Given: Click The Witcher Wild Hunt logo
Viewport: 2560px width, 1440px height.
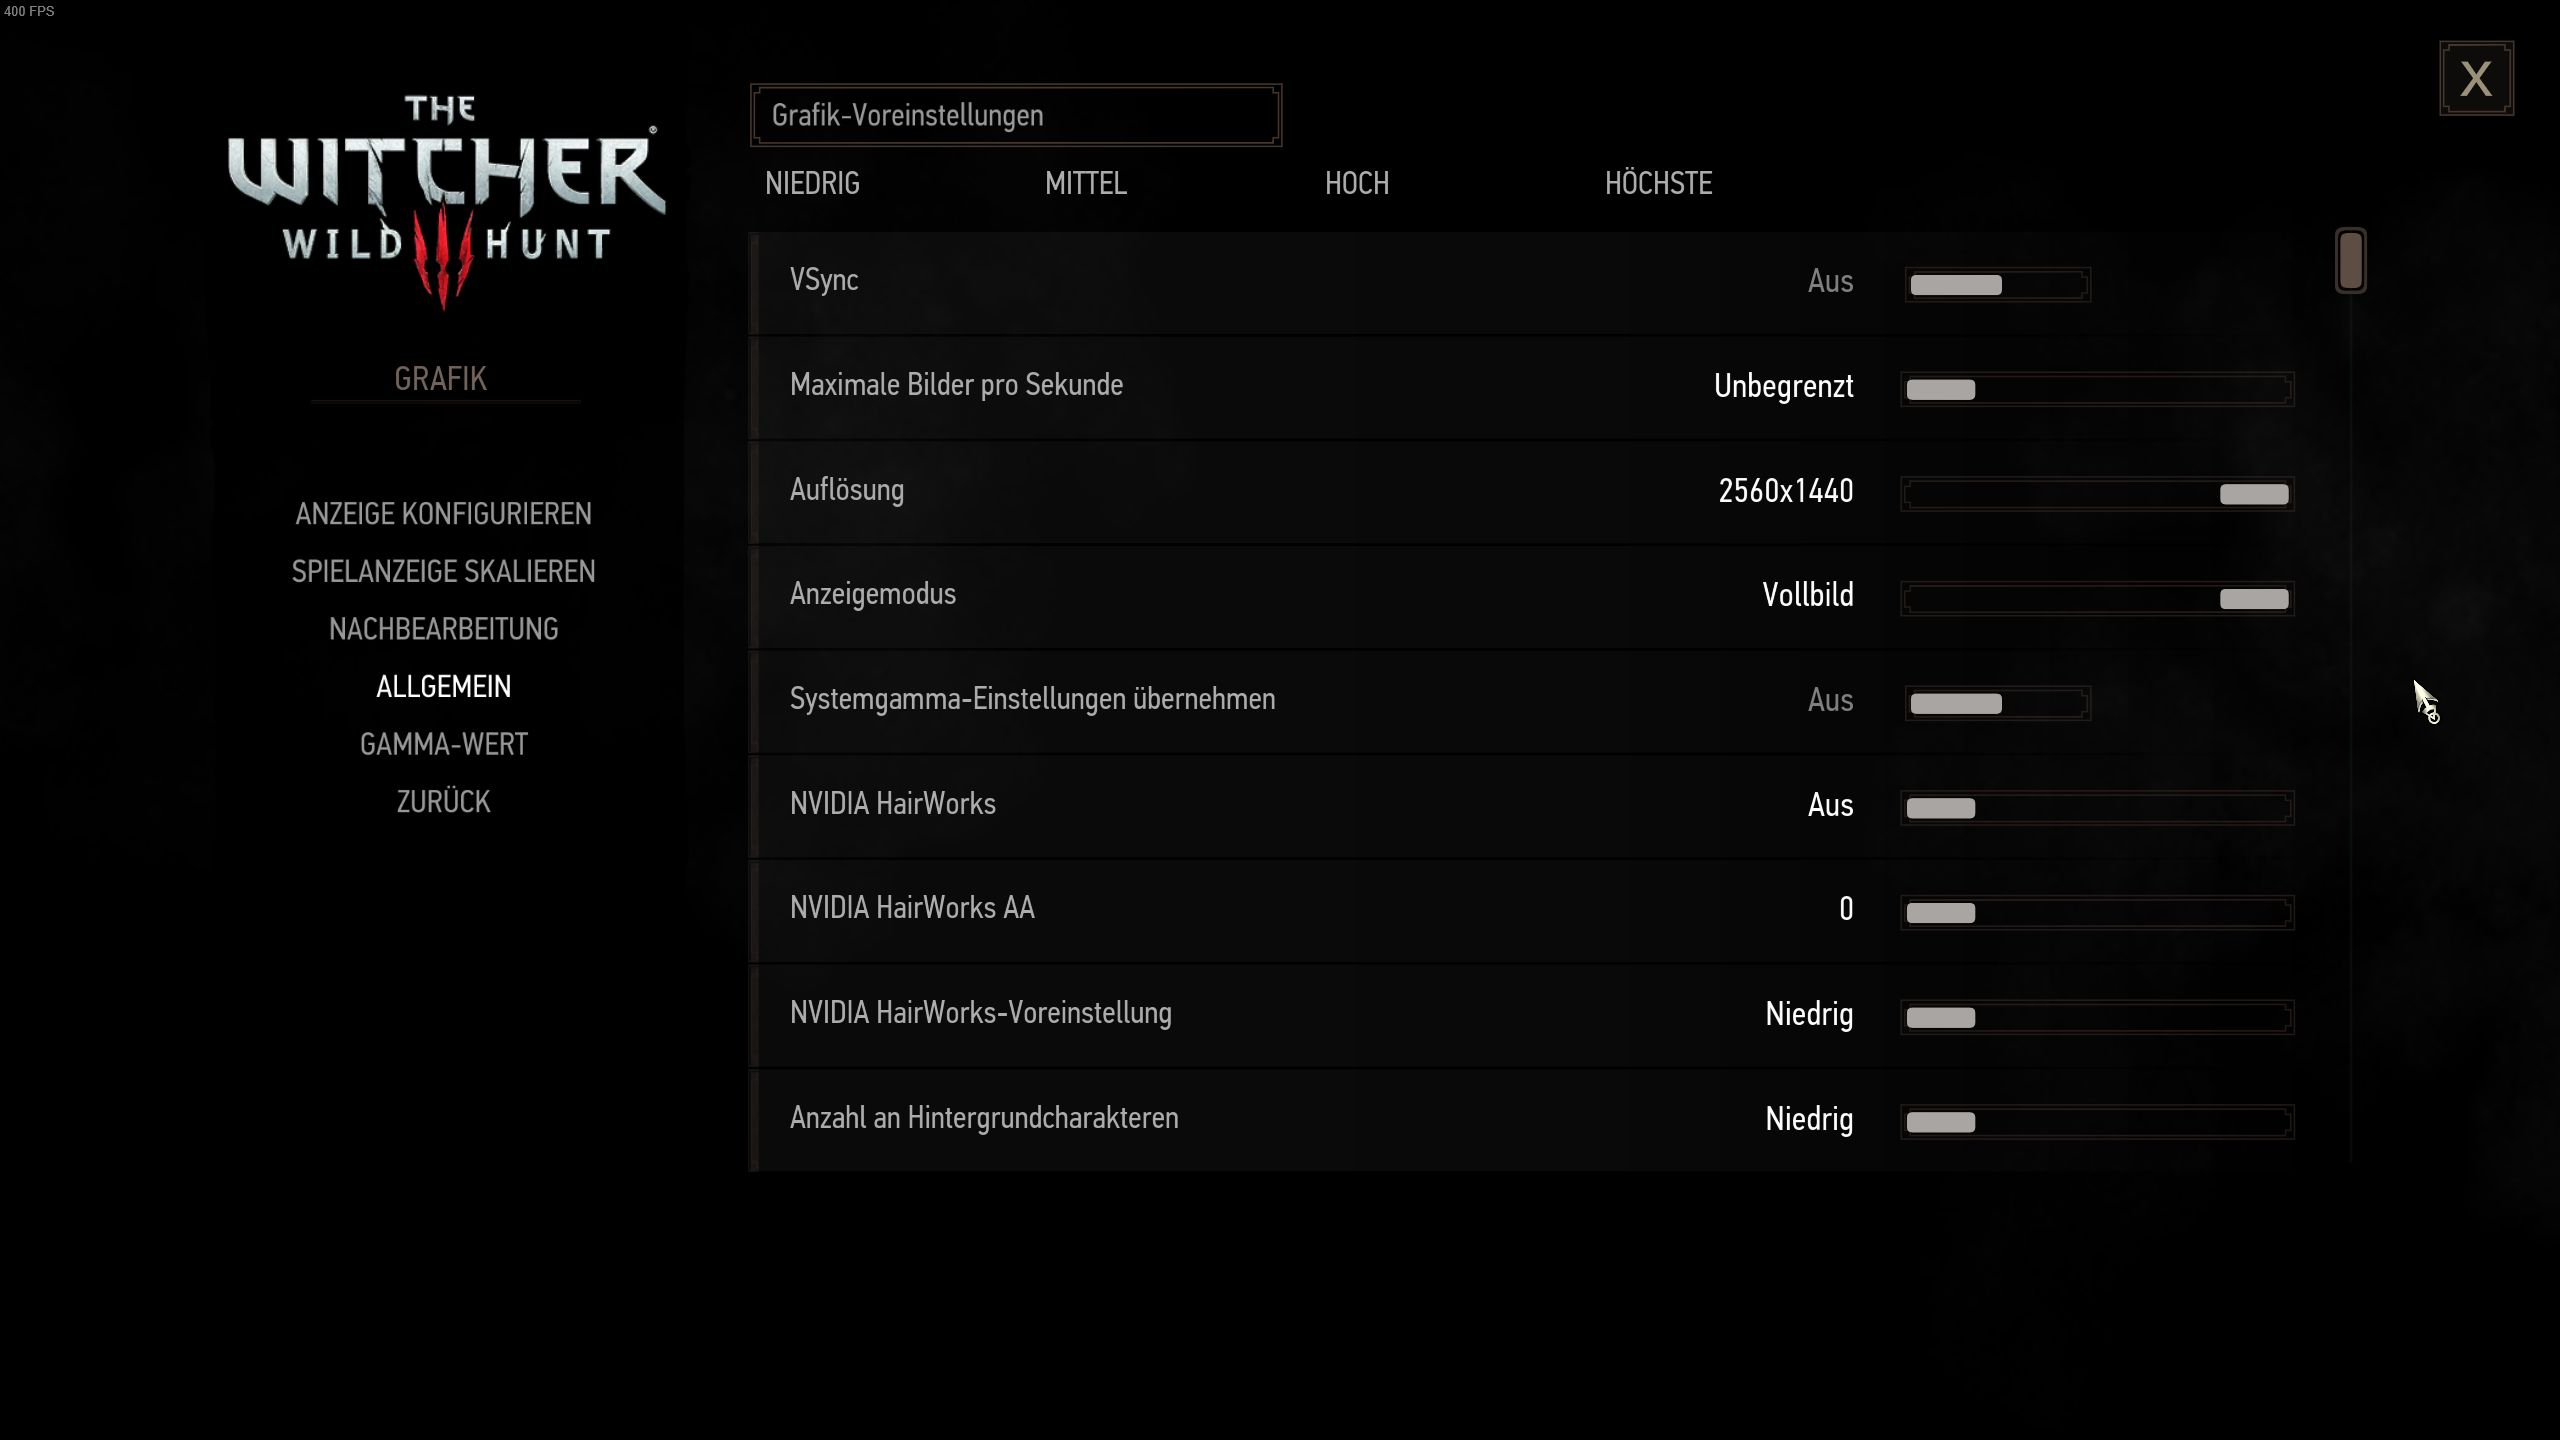Looking at the screenshot, I should (x=444, y=198).
